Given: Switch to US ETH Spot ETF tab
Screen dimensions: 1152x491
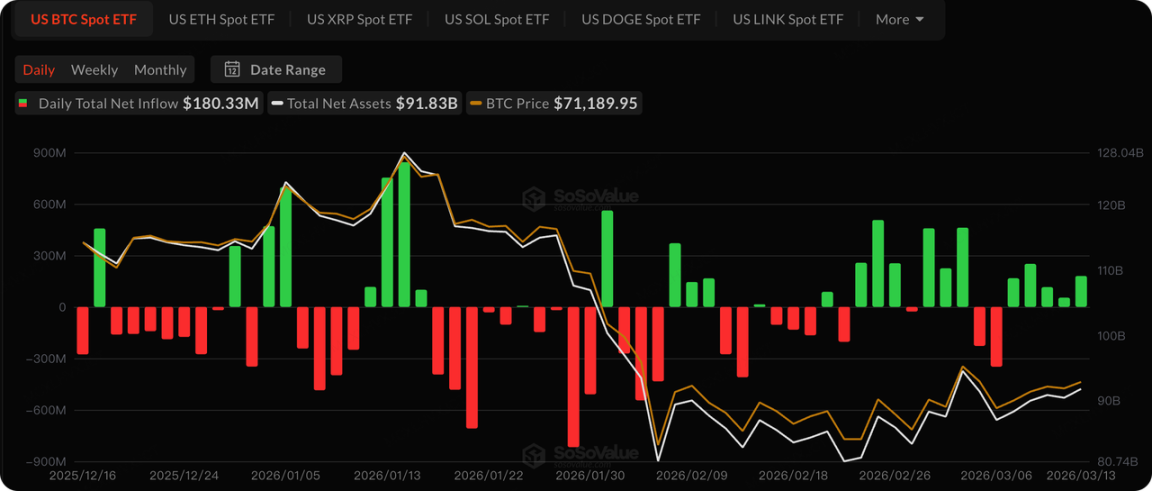Looking at the screenshot, I should pyautogui.click(x=221, y=19).
